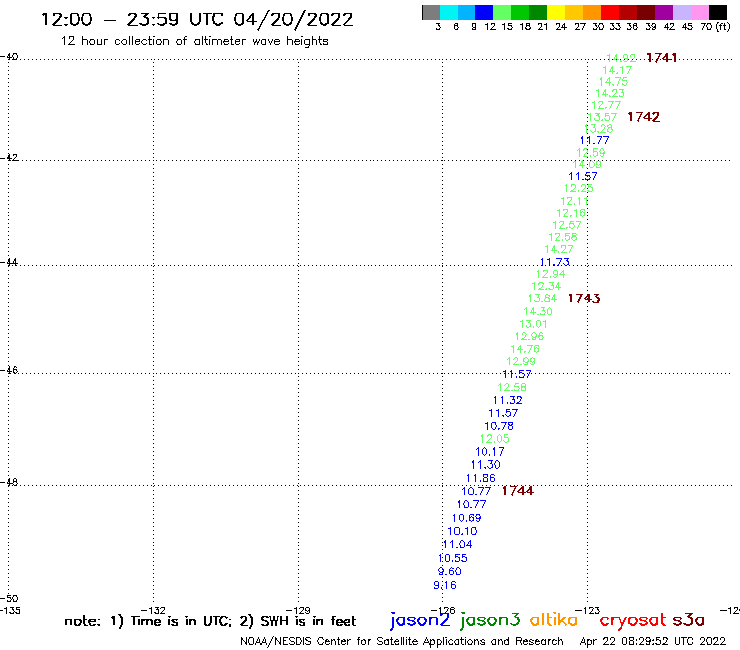Viewport: 740px width, 650px height.
Task: Click the wave height value 10.17
Action: click(x=490, y=452)
